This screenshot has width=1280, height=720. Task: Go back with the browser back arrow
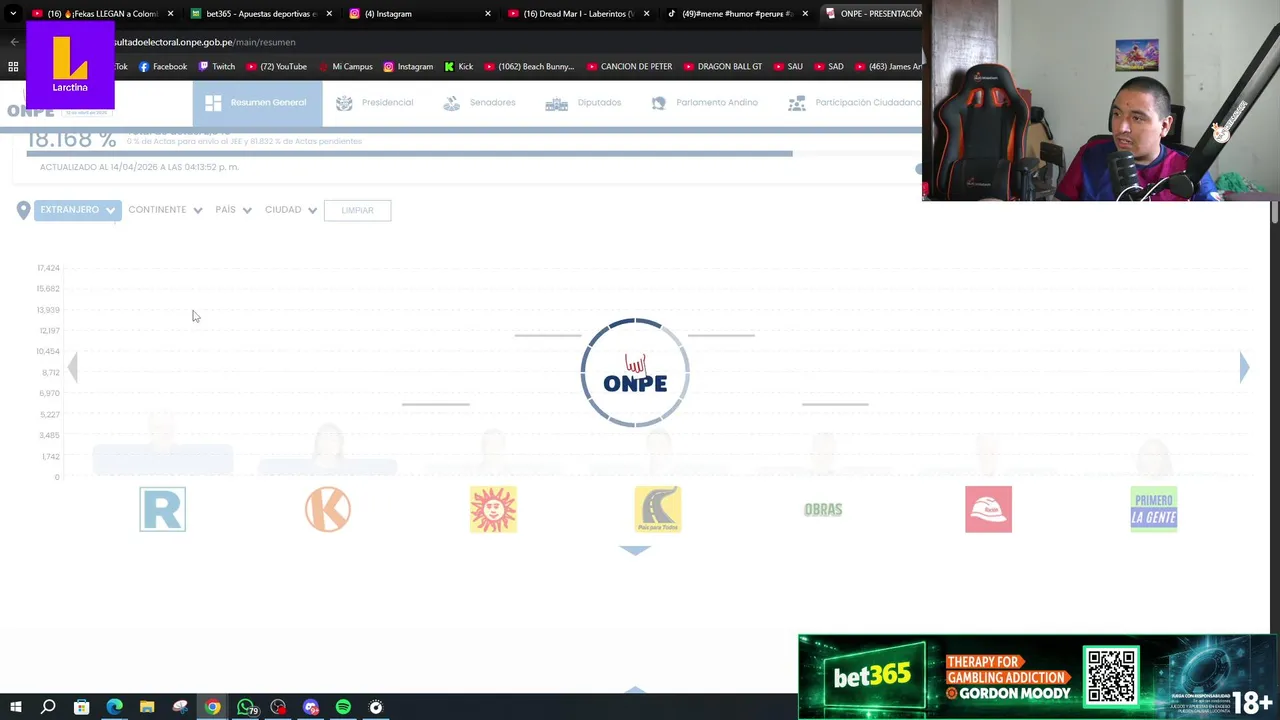14,42
